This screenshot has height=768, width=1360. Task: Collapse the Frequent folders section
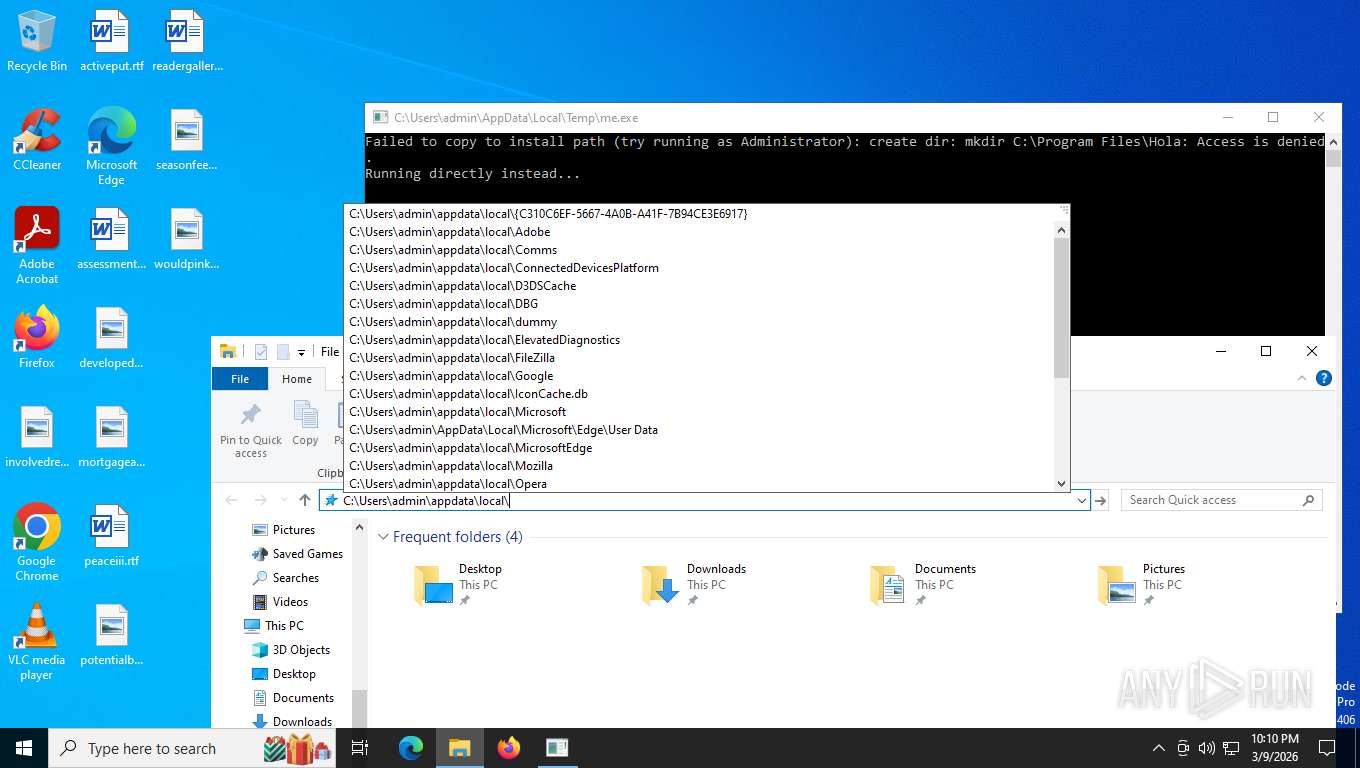[x=383, y=537]
